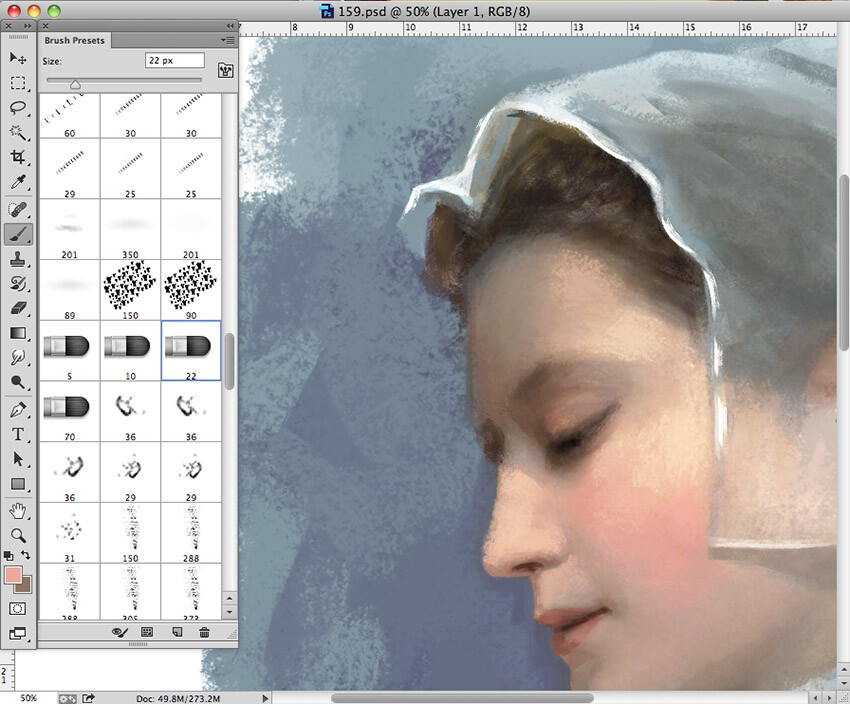This screenshot has height=704, width=850.
Task: Select the Move tool
Action: pos(18,59)
